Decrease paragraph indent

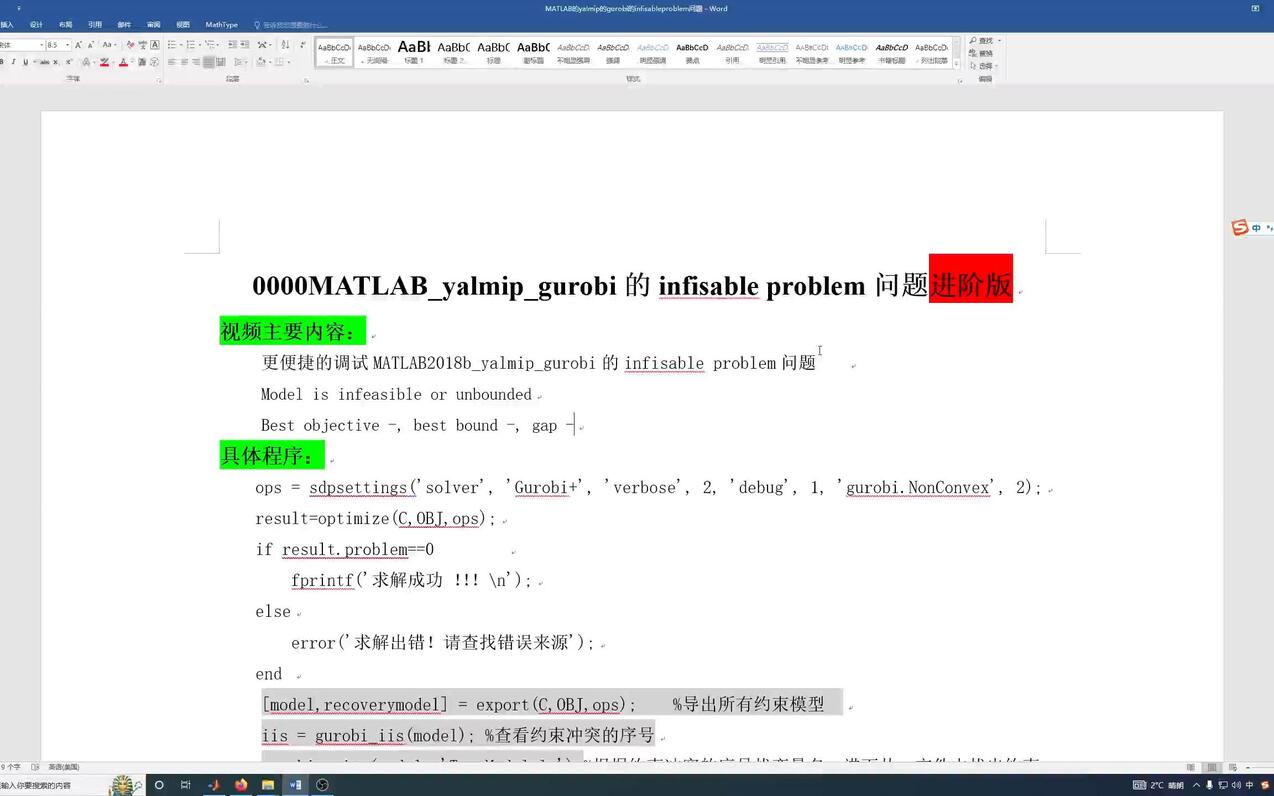232,45
